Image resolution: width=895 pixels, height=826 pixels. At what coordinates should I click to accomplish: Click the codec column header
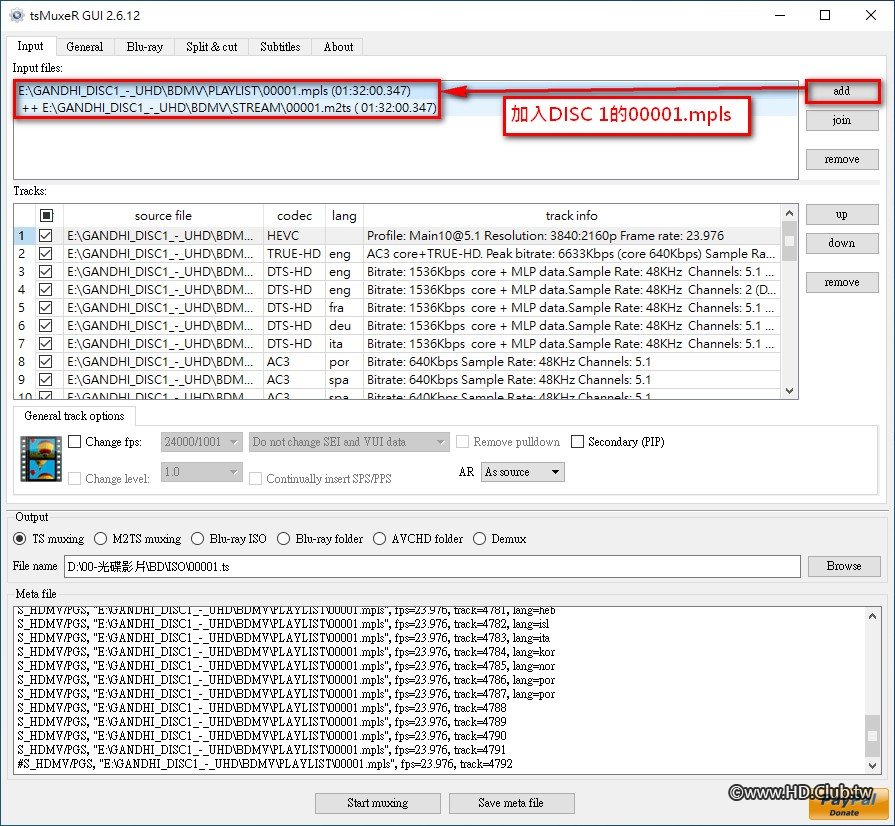295,216
